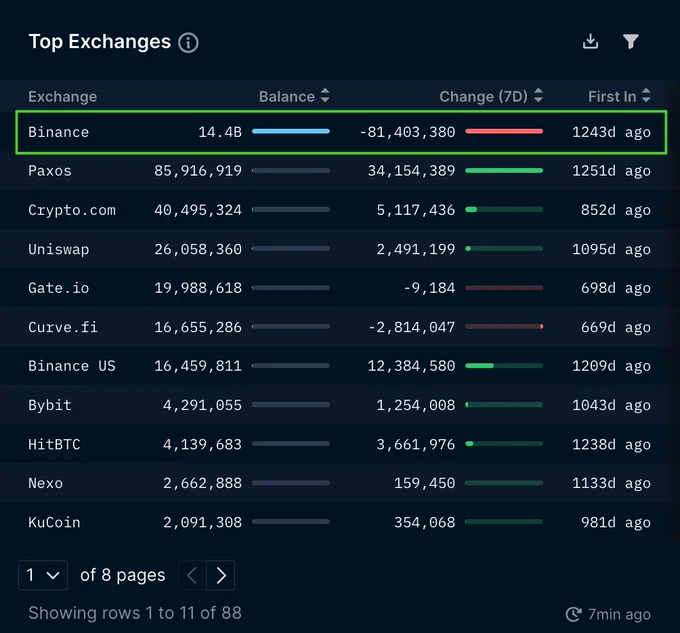This screenshot has height=633, width=680.
Task: Click HitBTC balance 4,139,683
Action: coord(203,444)
